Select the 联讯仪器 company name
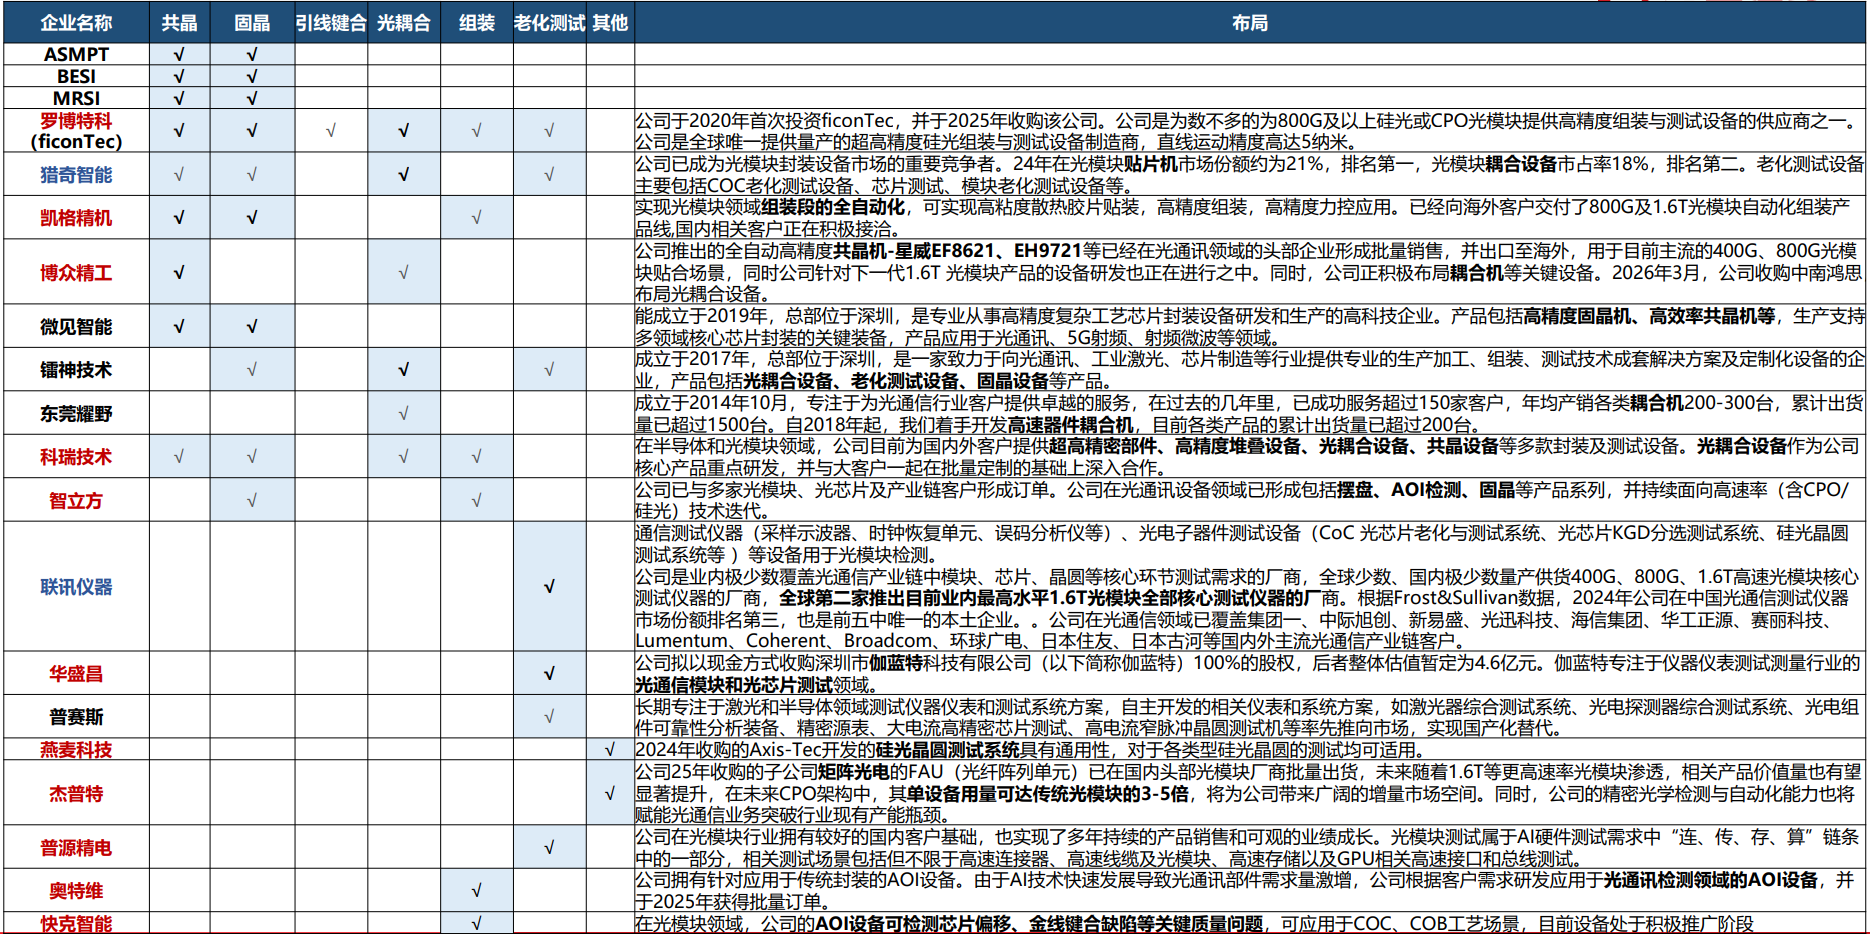The image size is (1870, 934). click(x=76, y=587)
